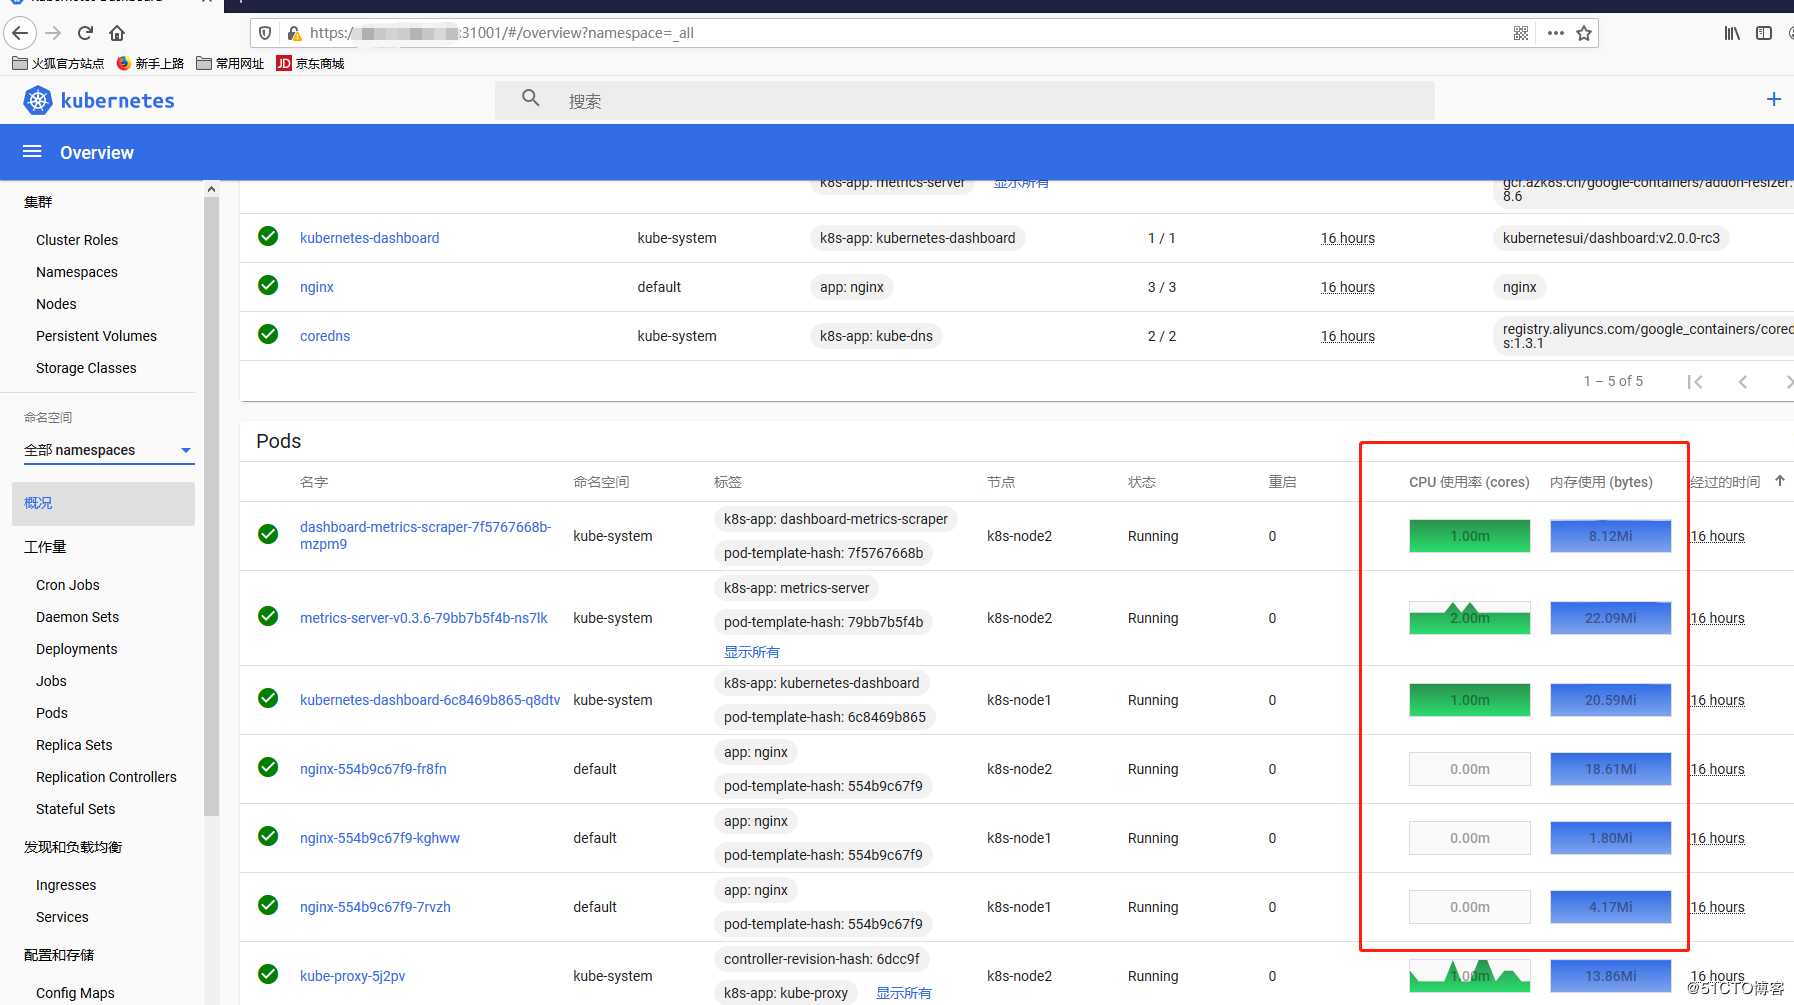Click the sort arrow by elapsed time column
The width and height of the screenshot is (1794, 1005).
point(1780,481)
